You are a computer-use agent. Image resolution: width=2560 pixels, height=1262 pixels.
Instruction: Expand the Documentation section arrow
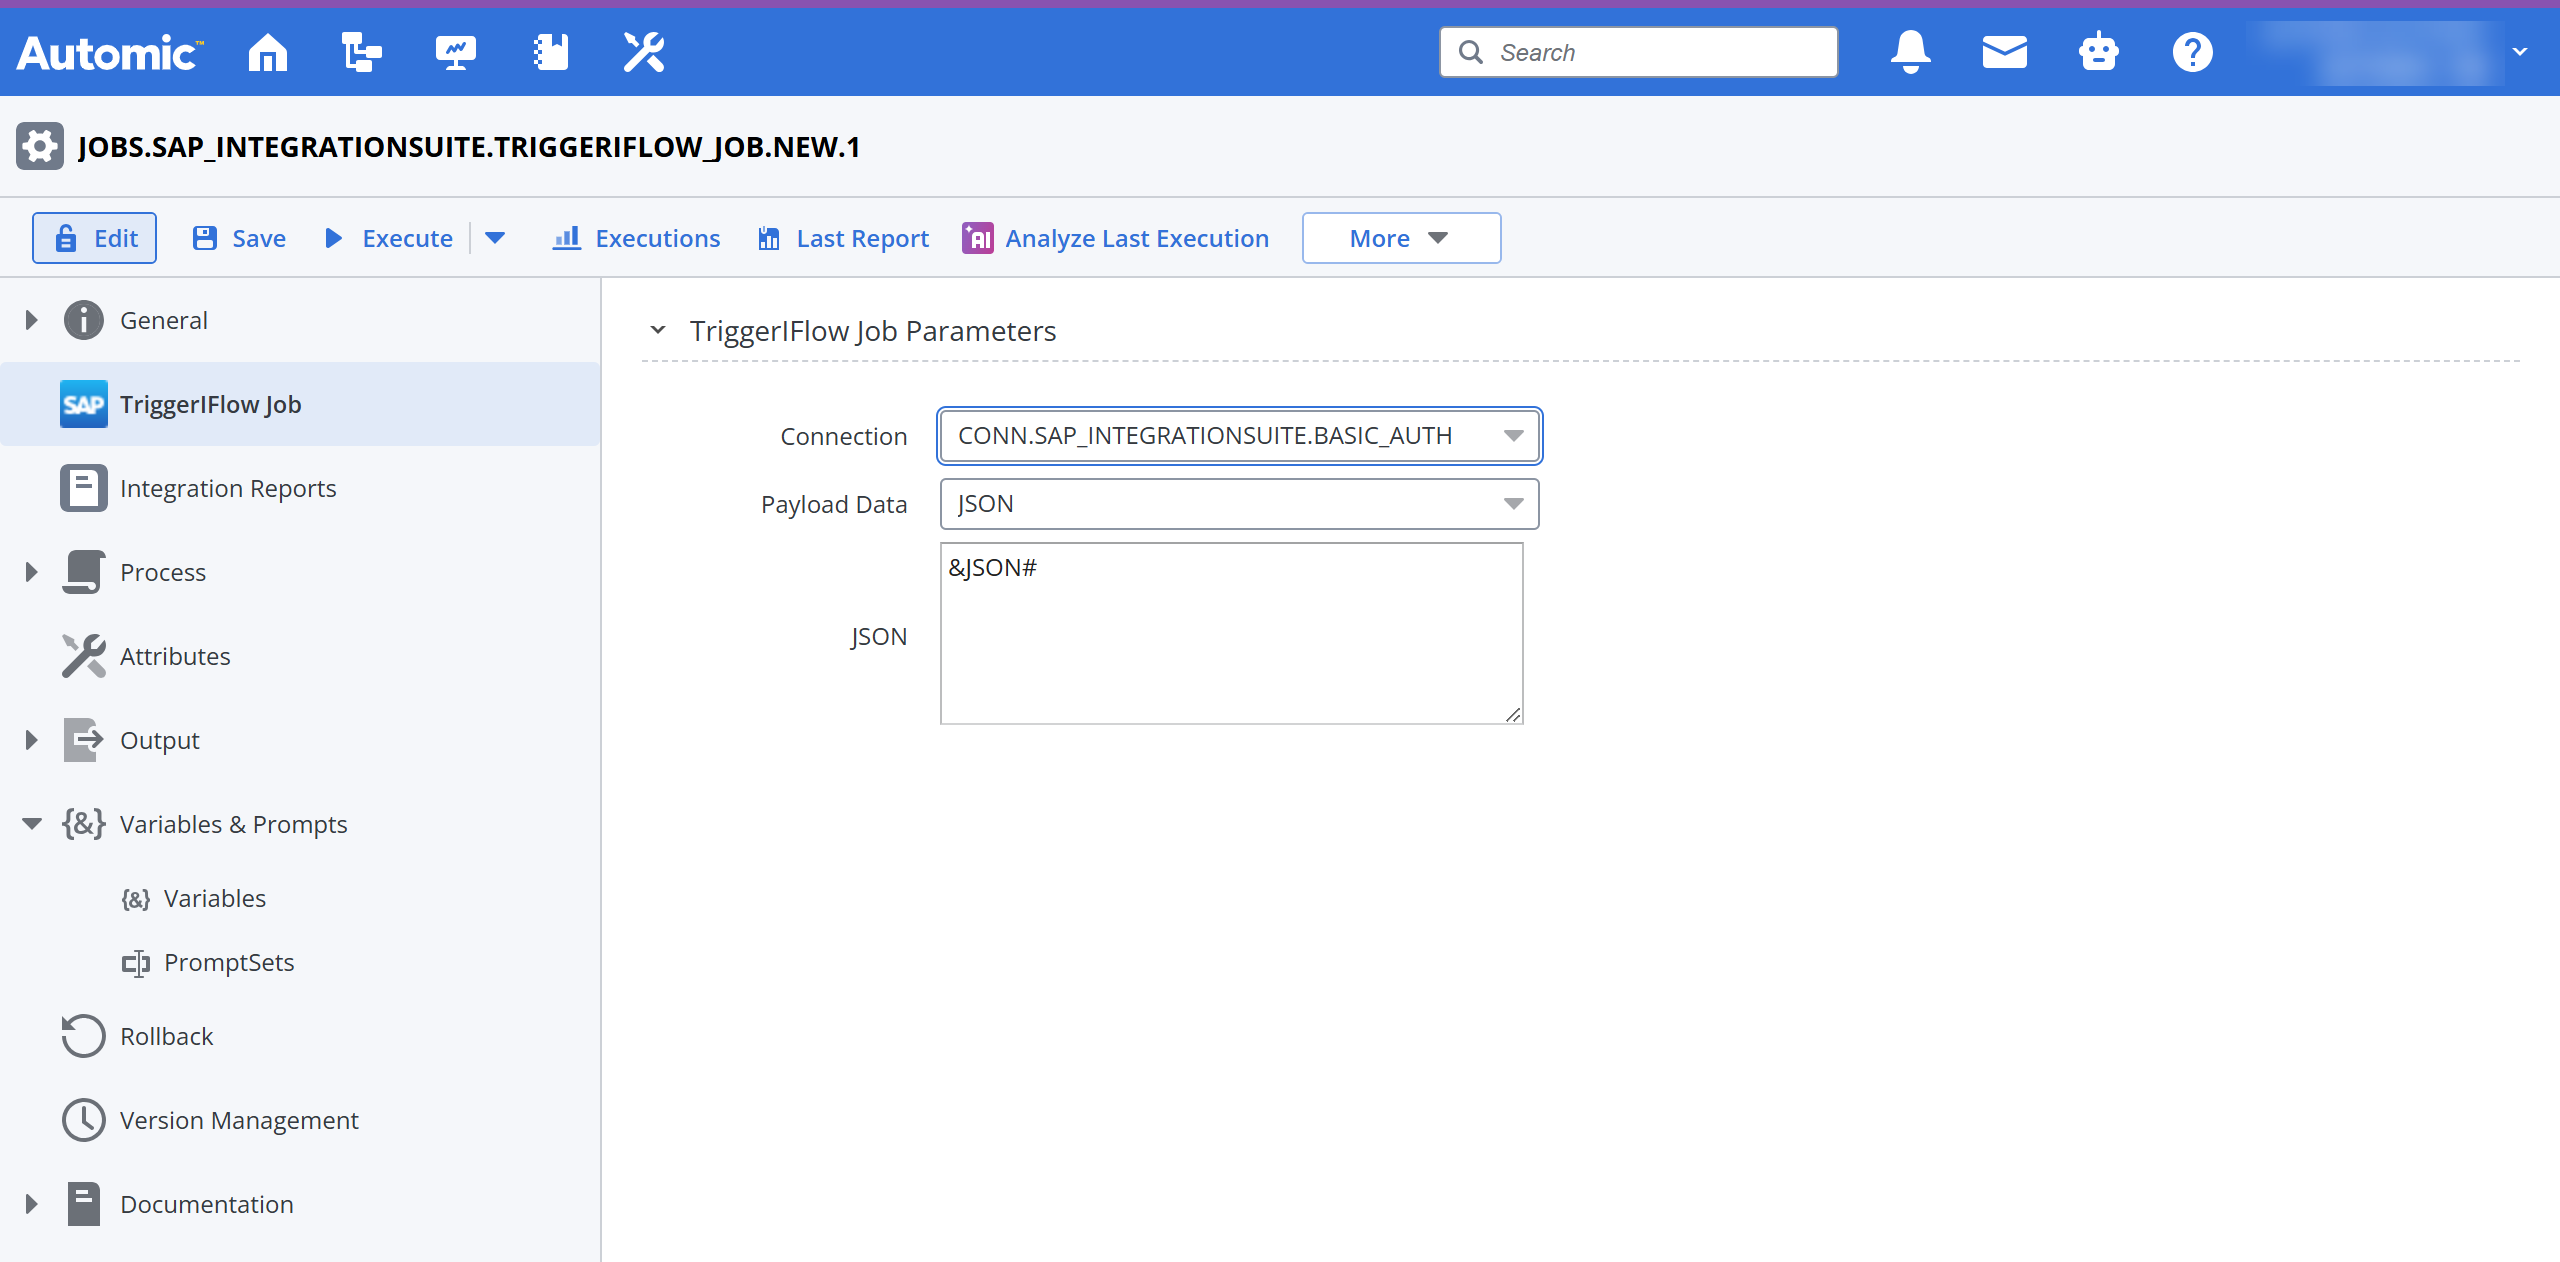tap(31, 1204)
